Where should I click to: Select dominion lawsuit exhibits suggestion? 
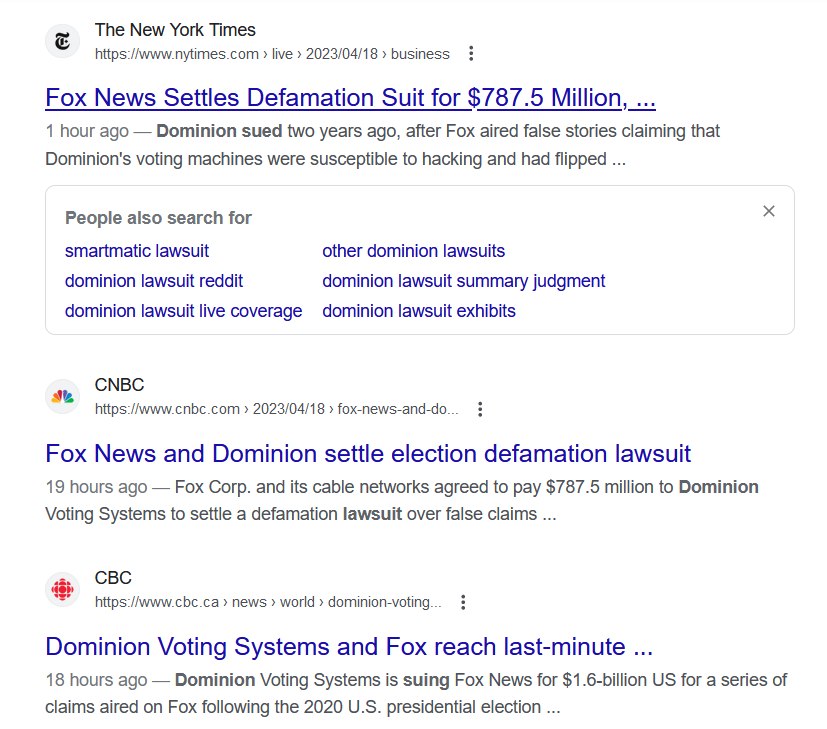[418, 311]
